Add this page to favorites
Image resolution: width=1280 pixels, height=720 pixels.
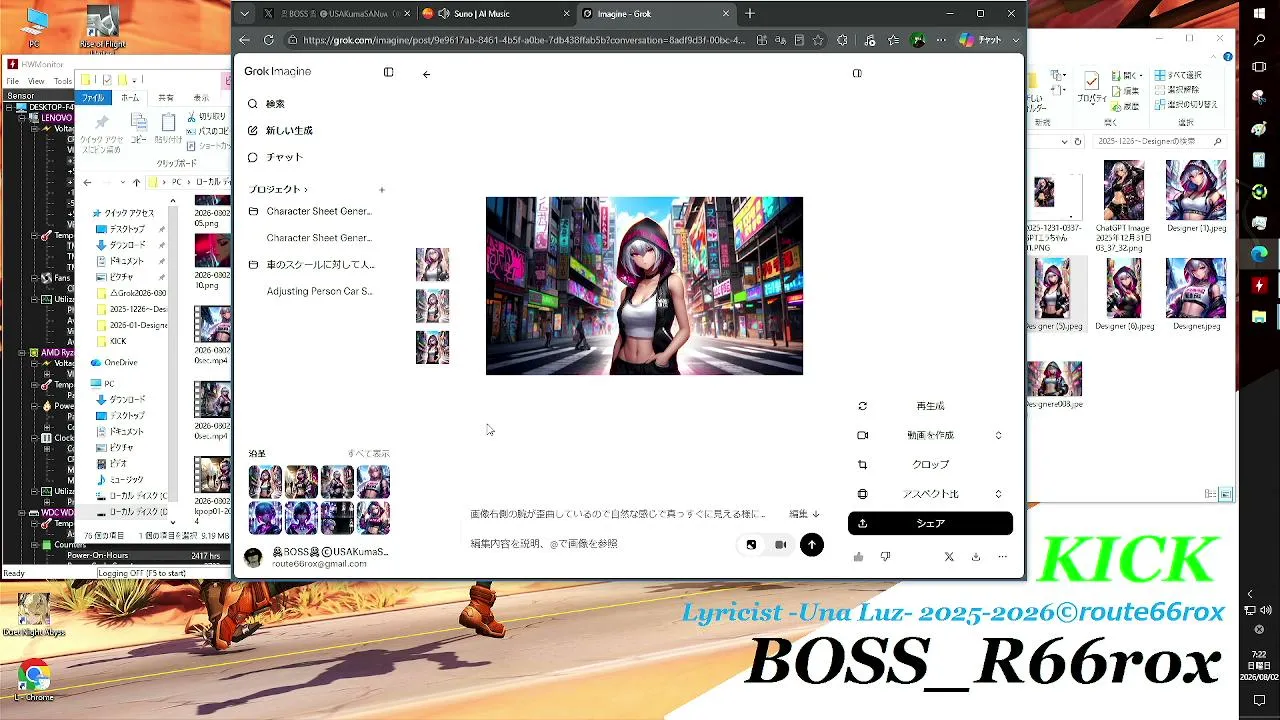coord(818,40)
